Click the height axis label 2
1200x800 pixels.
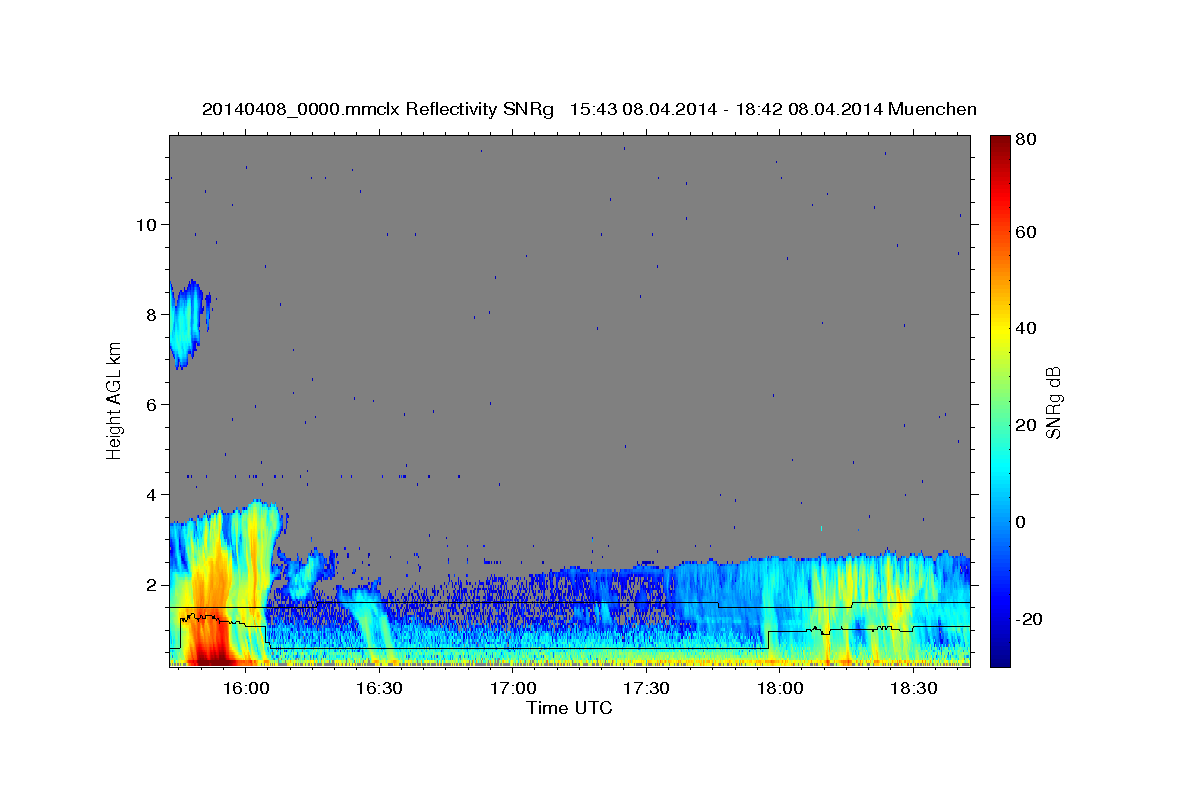tap(152, 584)
